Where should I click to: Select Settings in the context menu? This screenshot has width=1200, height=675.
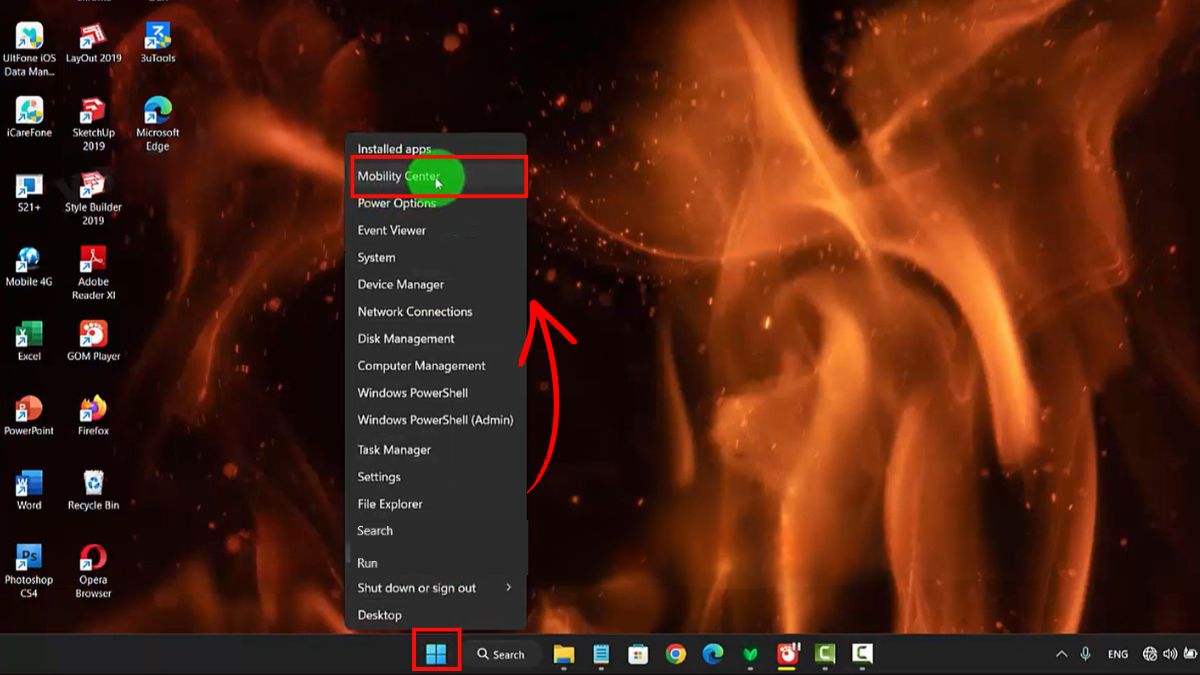point(436,477)
